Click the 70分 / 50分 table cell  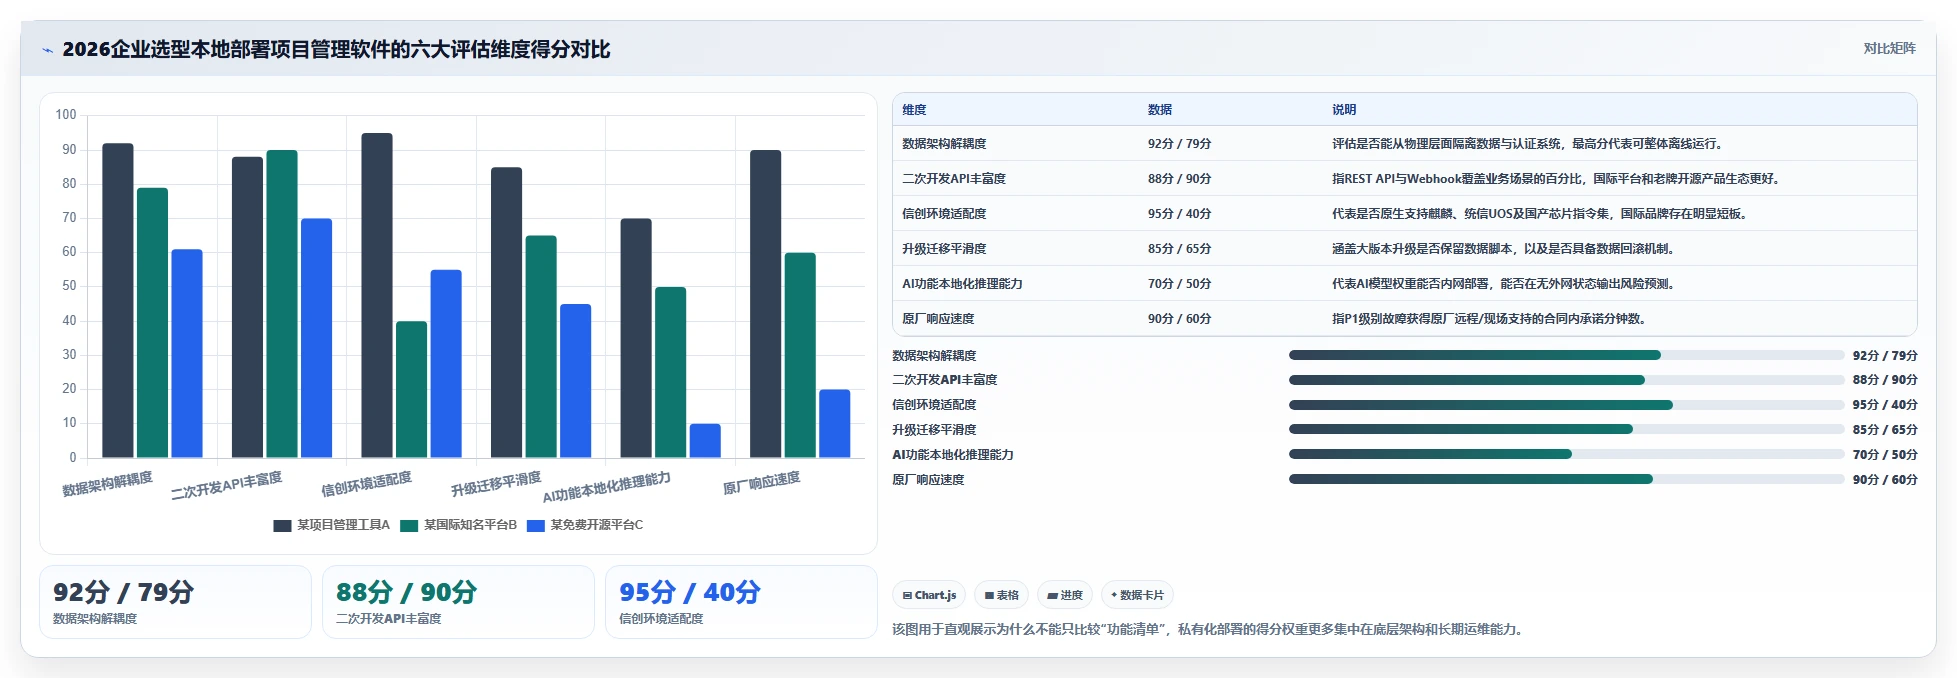tap(1179, 284)
